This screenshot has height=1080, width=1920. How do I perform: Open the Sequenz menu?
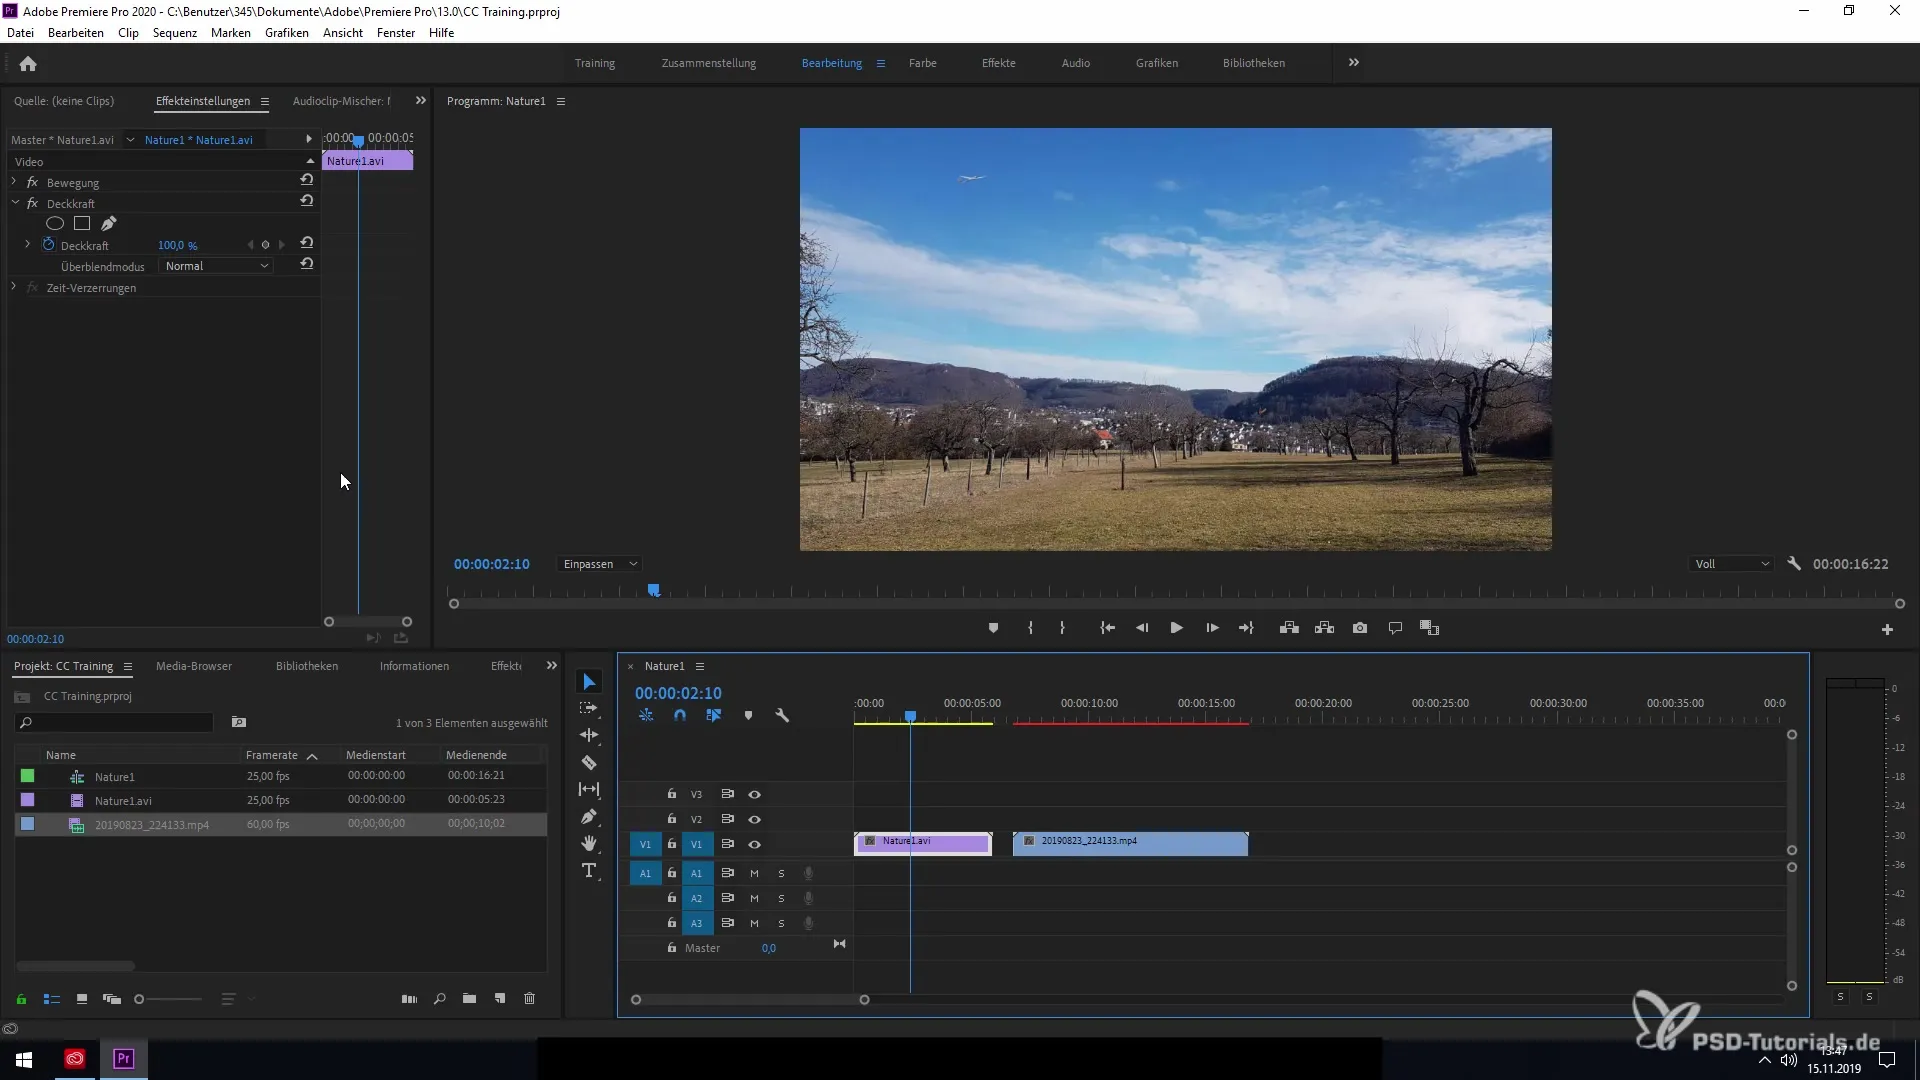174,33
